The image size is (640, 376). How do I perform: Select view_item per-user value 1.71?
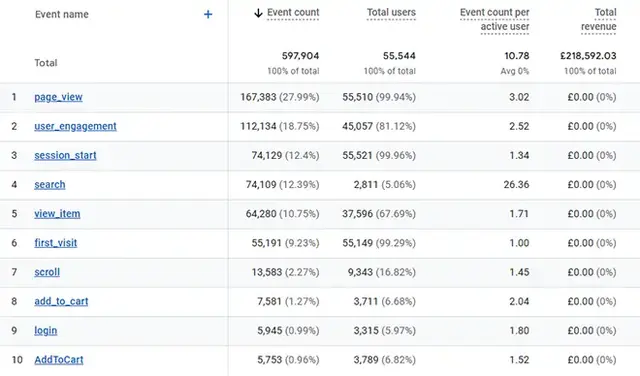[x=519, y=214]
